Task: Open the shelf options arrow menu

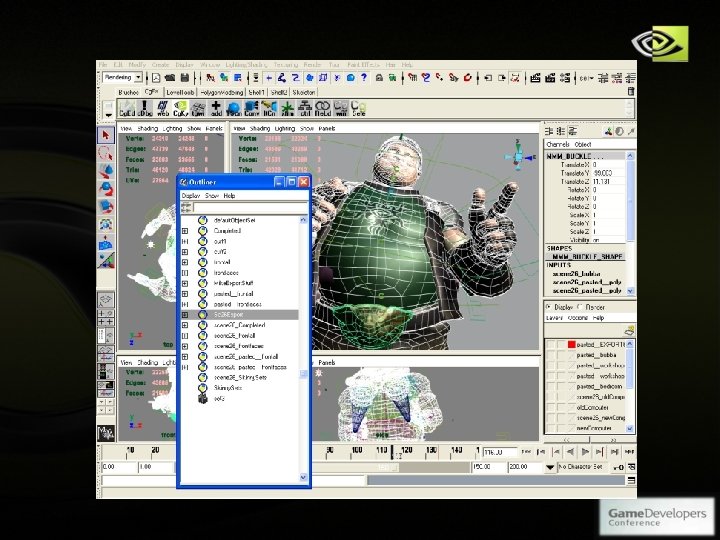Action: pos(108,114)
